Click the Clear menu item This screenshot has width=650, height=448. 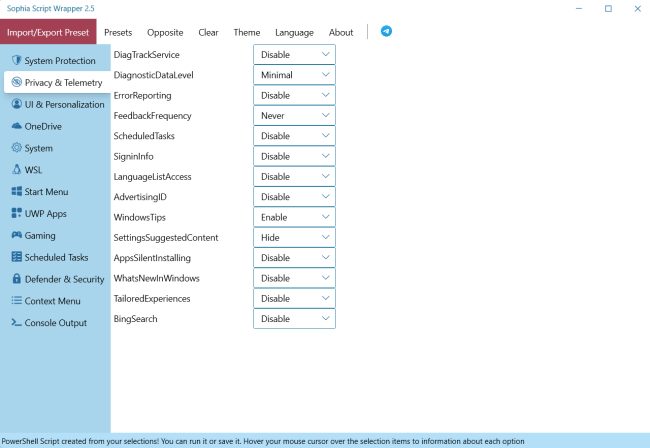208,32
